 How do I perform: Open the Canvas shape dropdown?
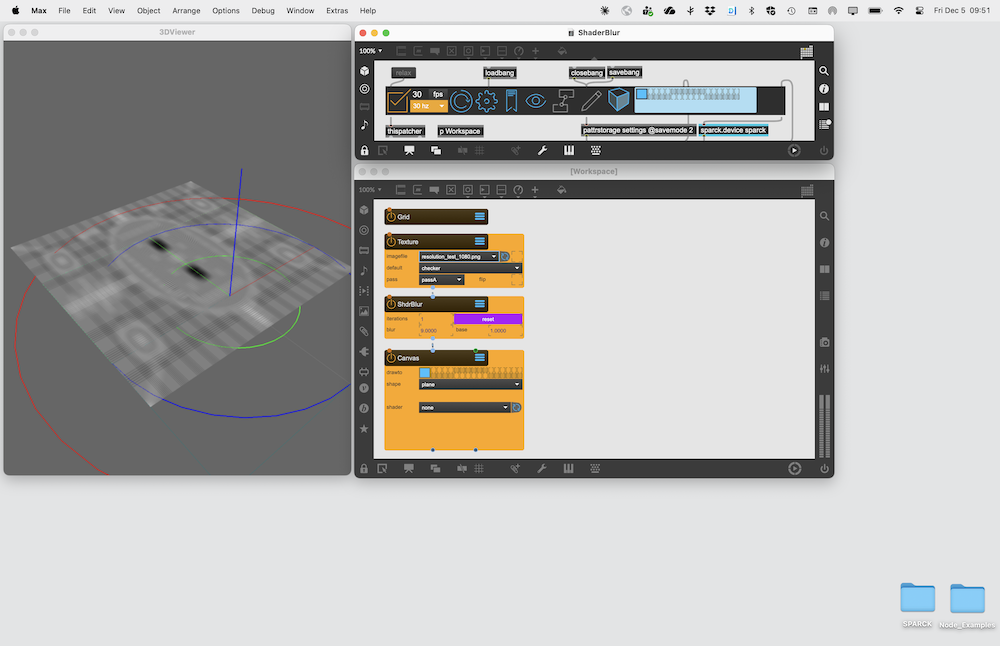coord(470,384)
